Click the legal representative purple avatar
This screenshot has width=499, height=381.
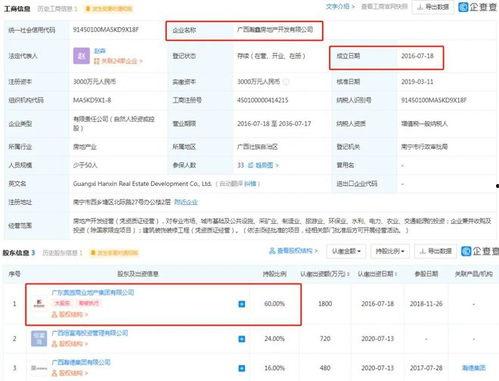point(81,56)
